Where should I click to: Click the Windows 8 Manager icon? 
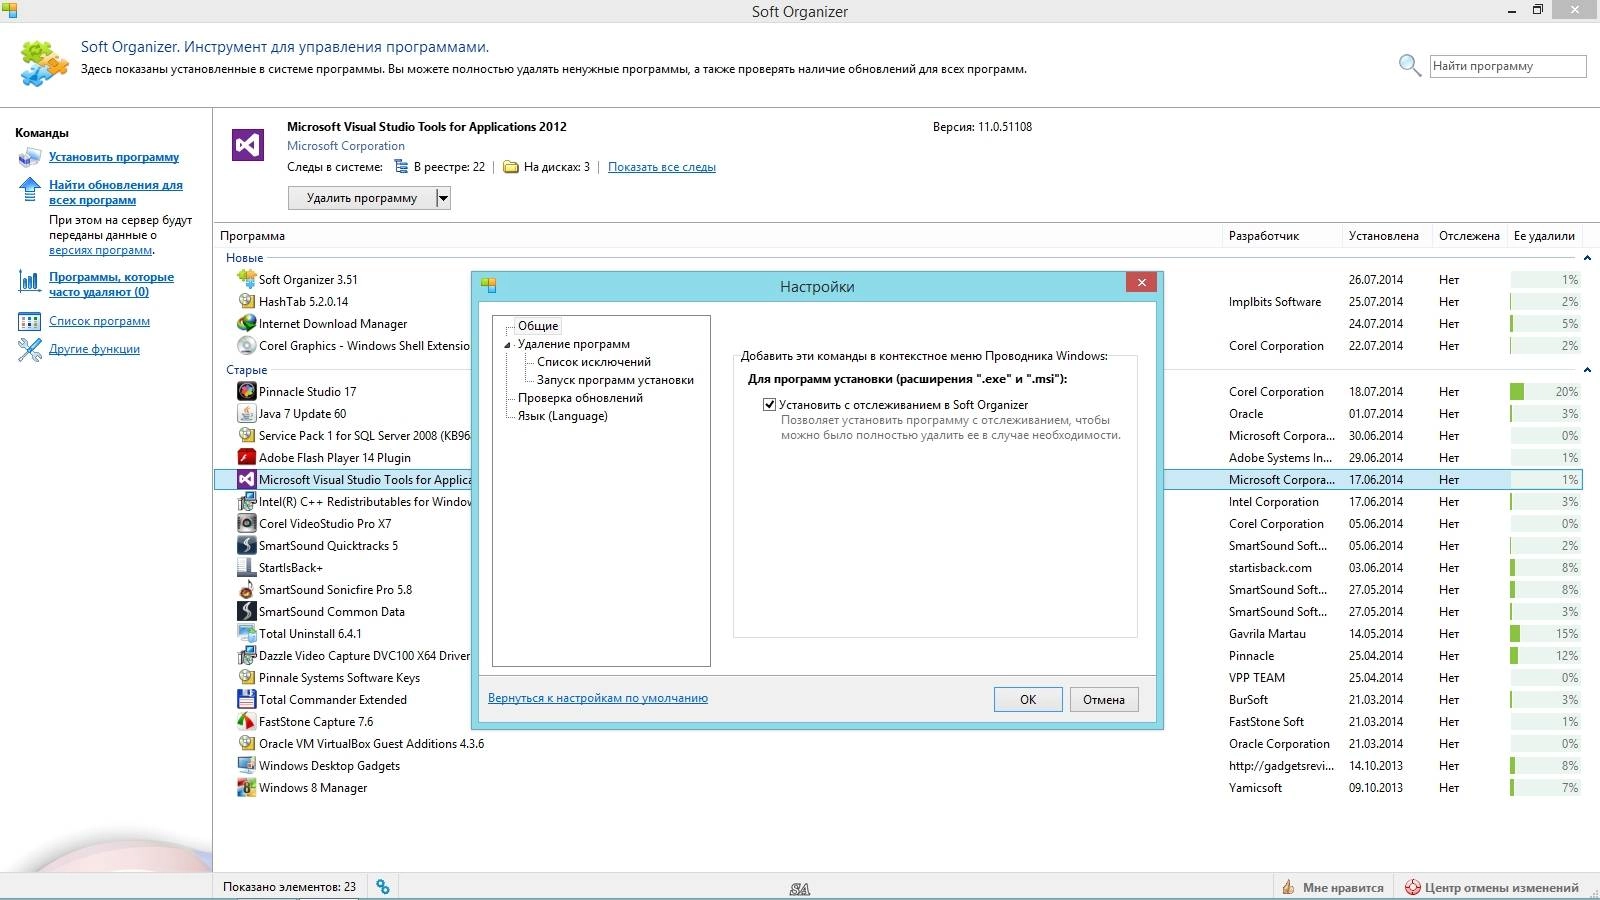pos(246,787)
